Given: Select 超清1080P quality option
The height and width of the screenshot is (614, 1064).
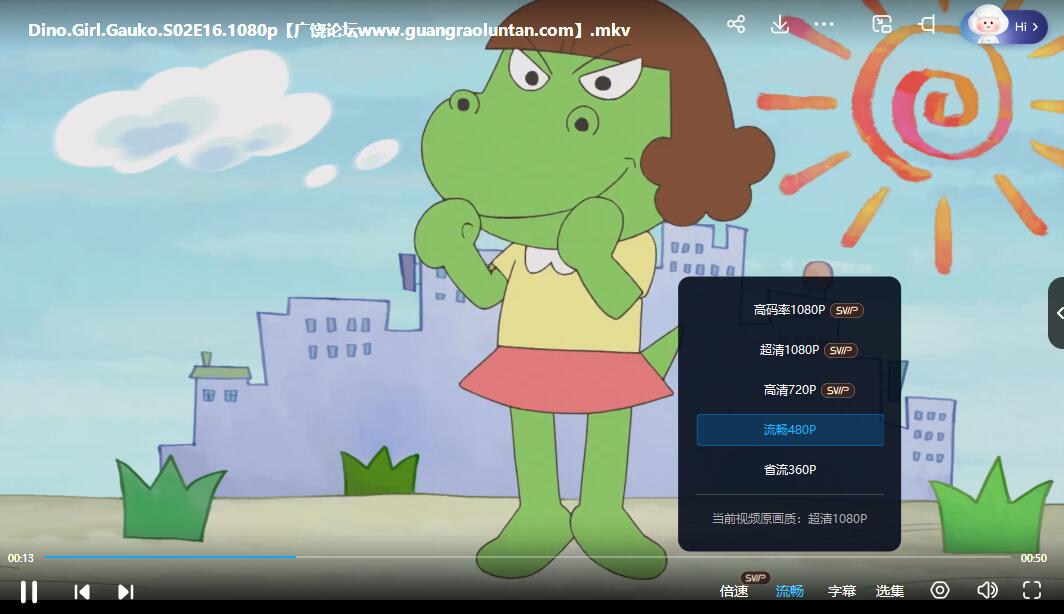Looking at the screenshot, I should (x=790, y=350).
